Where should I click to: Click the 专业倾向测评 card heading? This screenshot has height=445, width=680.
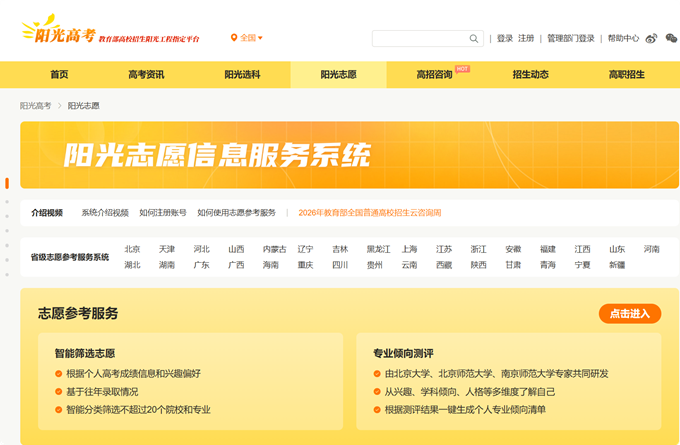point(403,353)
